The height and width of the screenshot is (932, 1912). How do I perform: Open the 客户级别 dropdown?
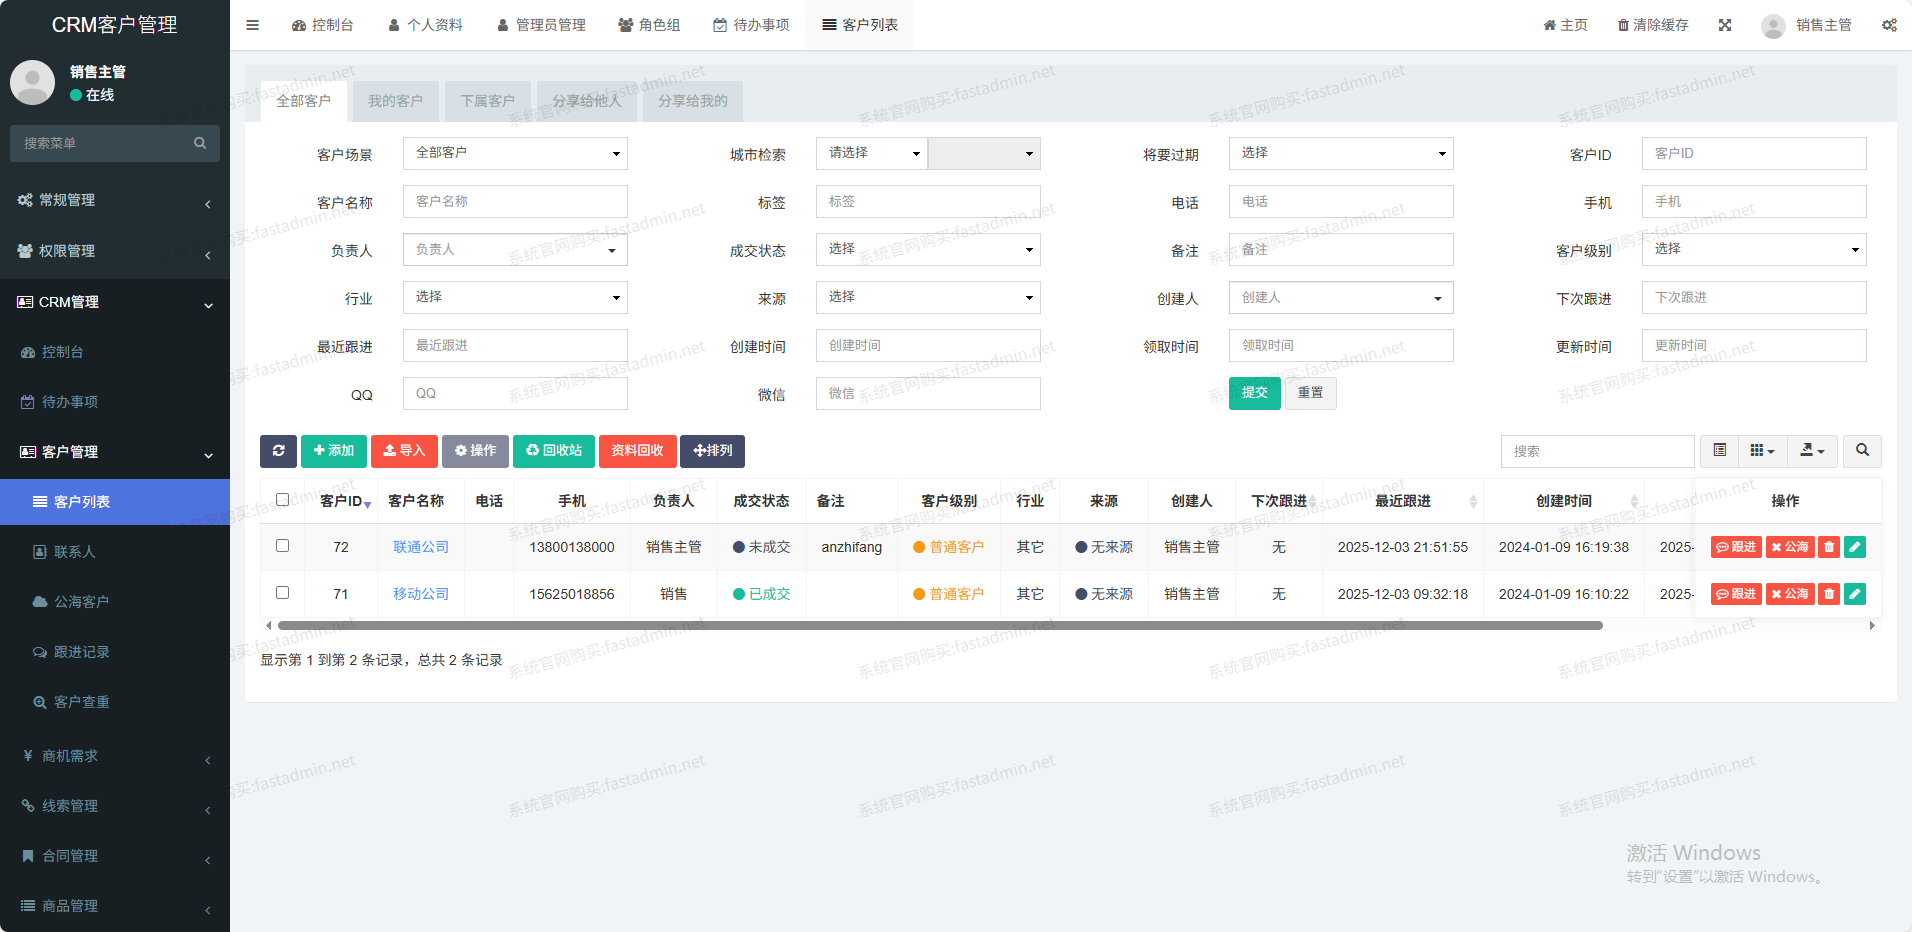(x=1753, y=249)
